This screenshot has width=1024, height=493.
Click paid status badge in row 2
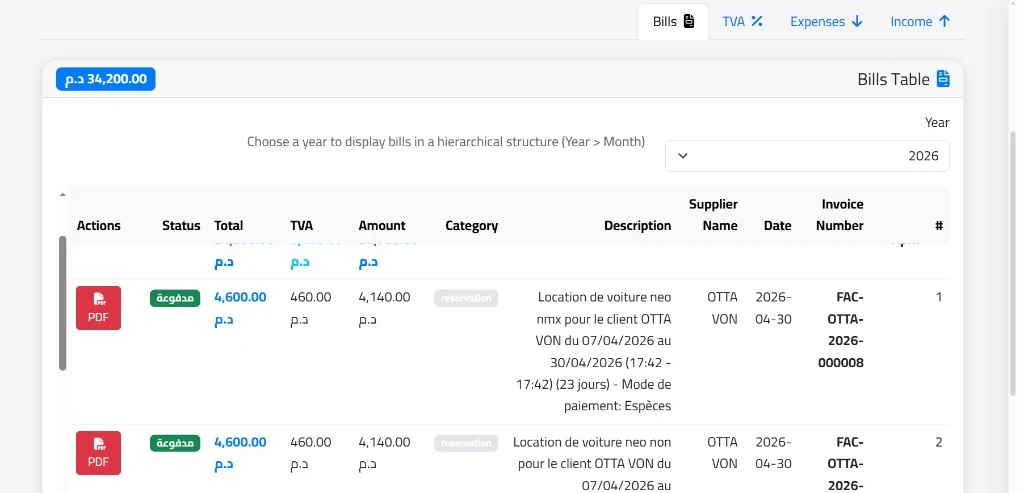(x=175, y=443)
